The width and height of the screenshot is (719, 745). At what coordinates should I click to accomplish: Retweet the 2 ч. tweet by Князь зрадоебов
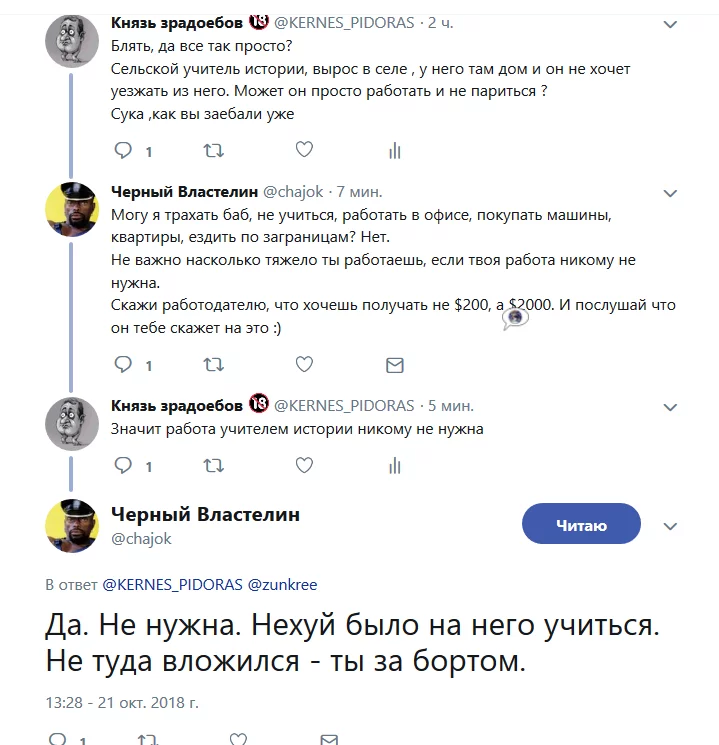pyautogui.click(x=213, y=151)
